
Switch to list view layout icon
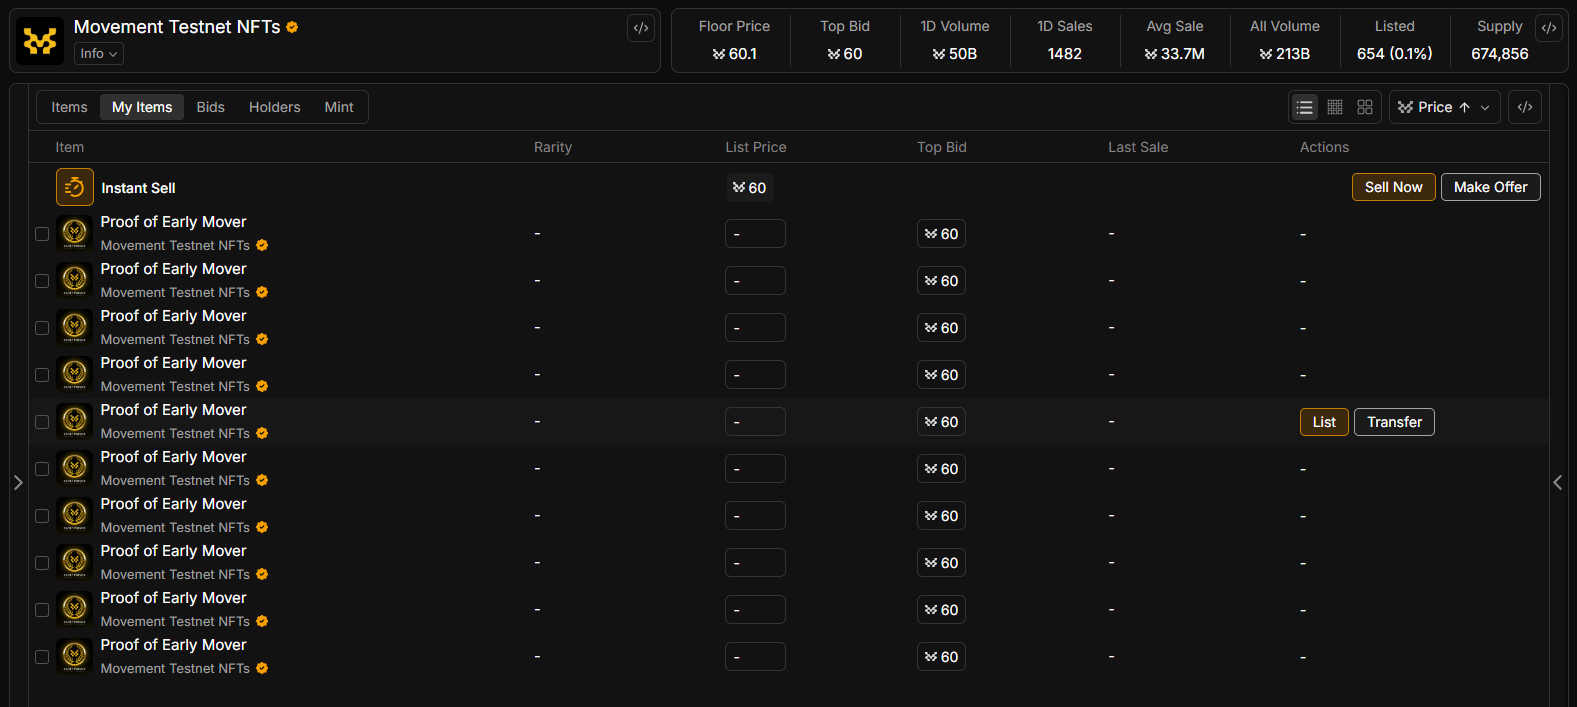(1304, 107)
